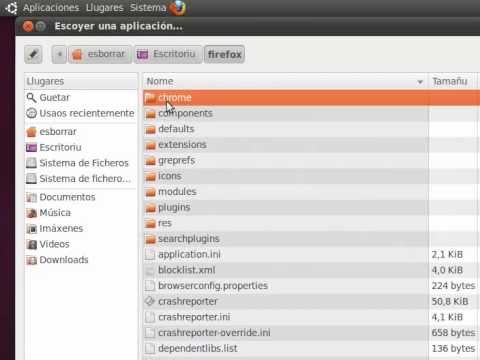Open Usaos recientemente in sidebar
The width and height of the screenshot is (480, 360).
[81, 113]
